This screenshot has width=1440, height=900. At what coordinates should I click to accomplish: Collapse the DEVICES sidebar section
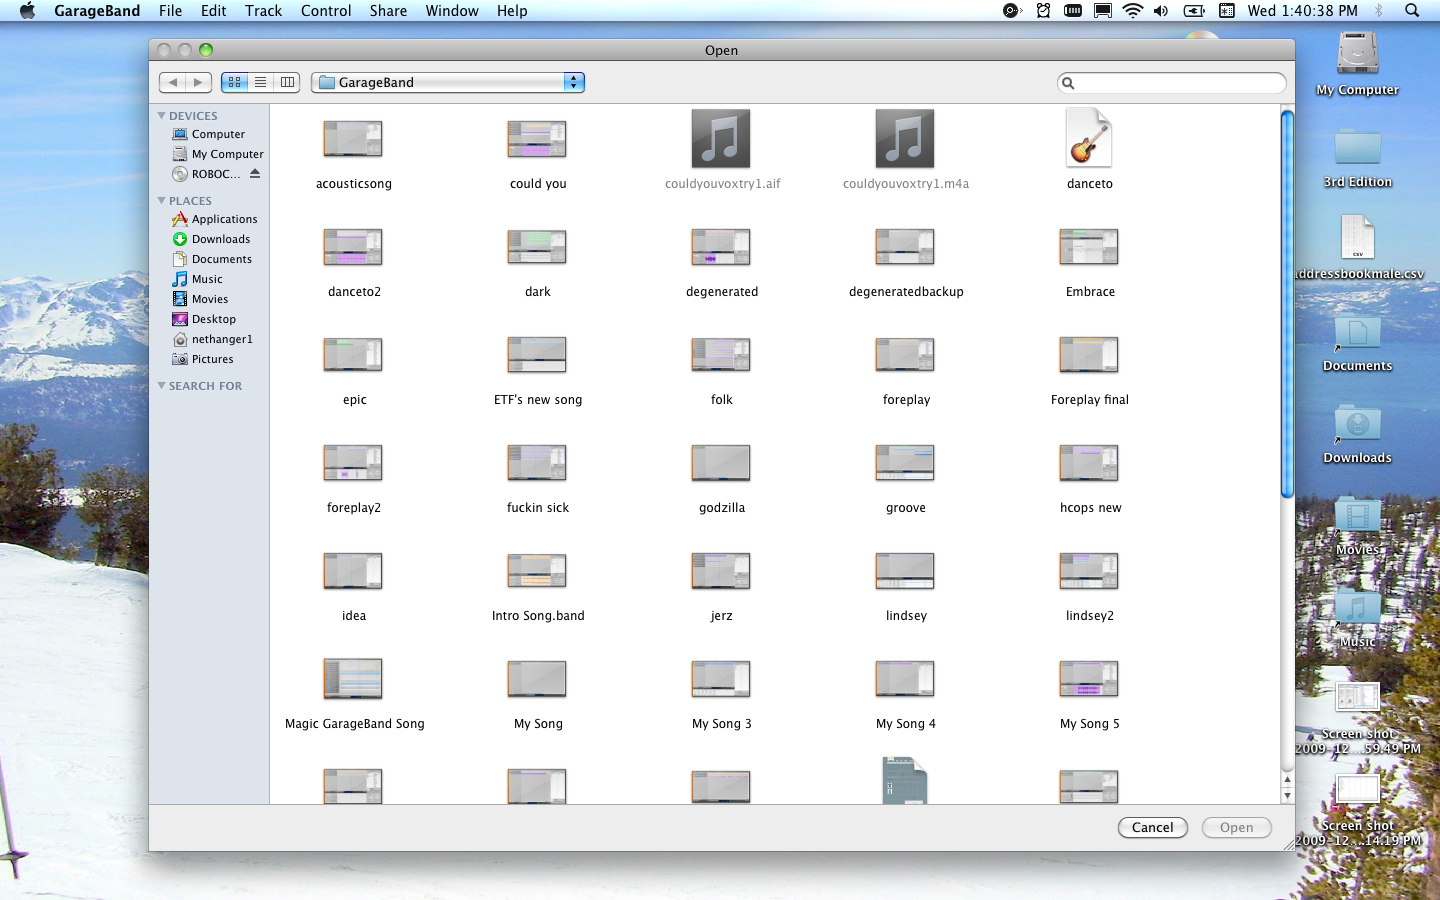point(161,116)
